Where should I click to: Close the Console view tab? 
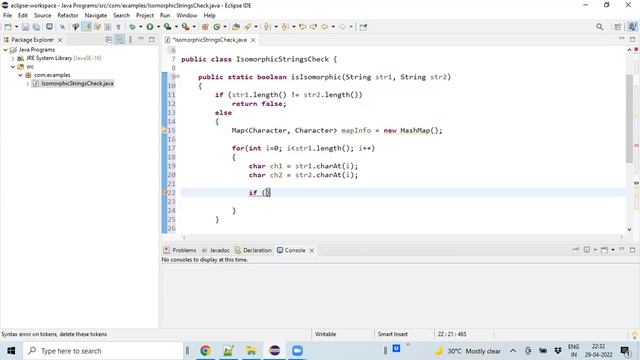pyautogui.click(x=311, y=250)
